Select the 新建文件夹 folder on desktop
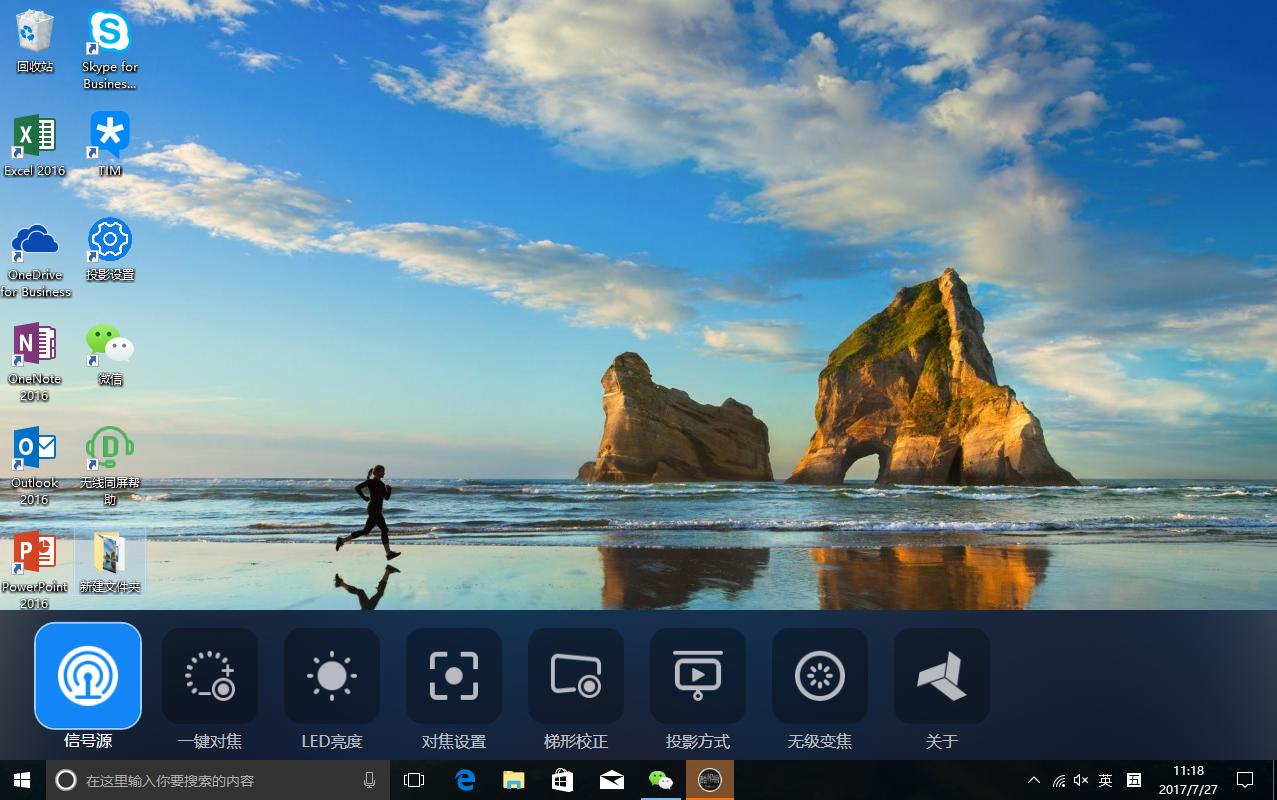Image resolution: width=1277 pixels, height=800 pixels. 110,562
